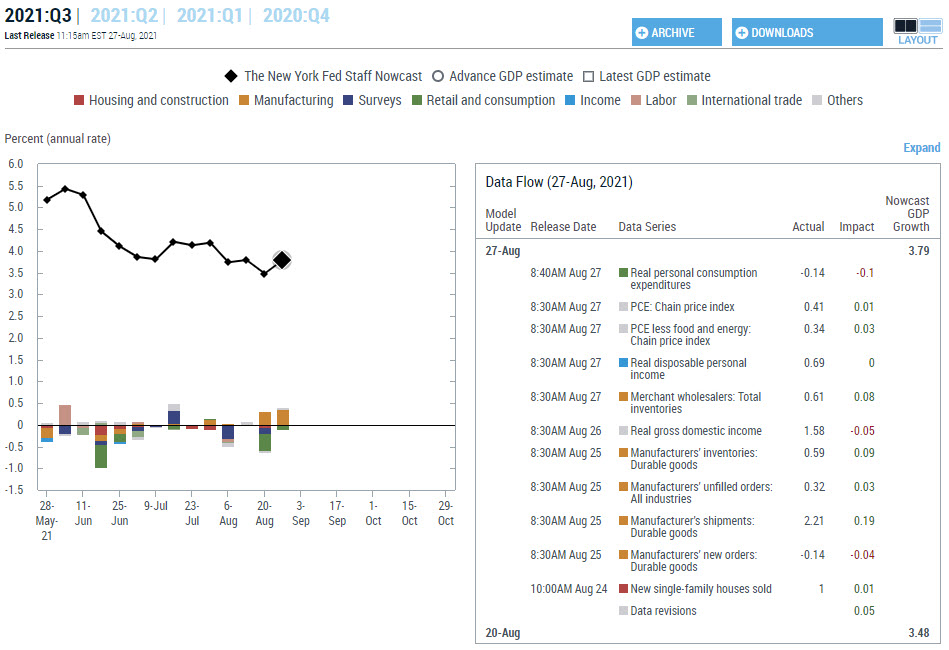Expand the Data Flow panel
This screenshot has height=650, width=949.
(x=921, y=148)
